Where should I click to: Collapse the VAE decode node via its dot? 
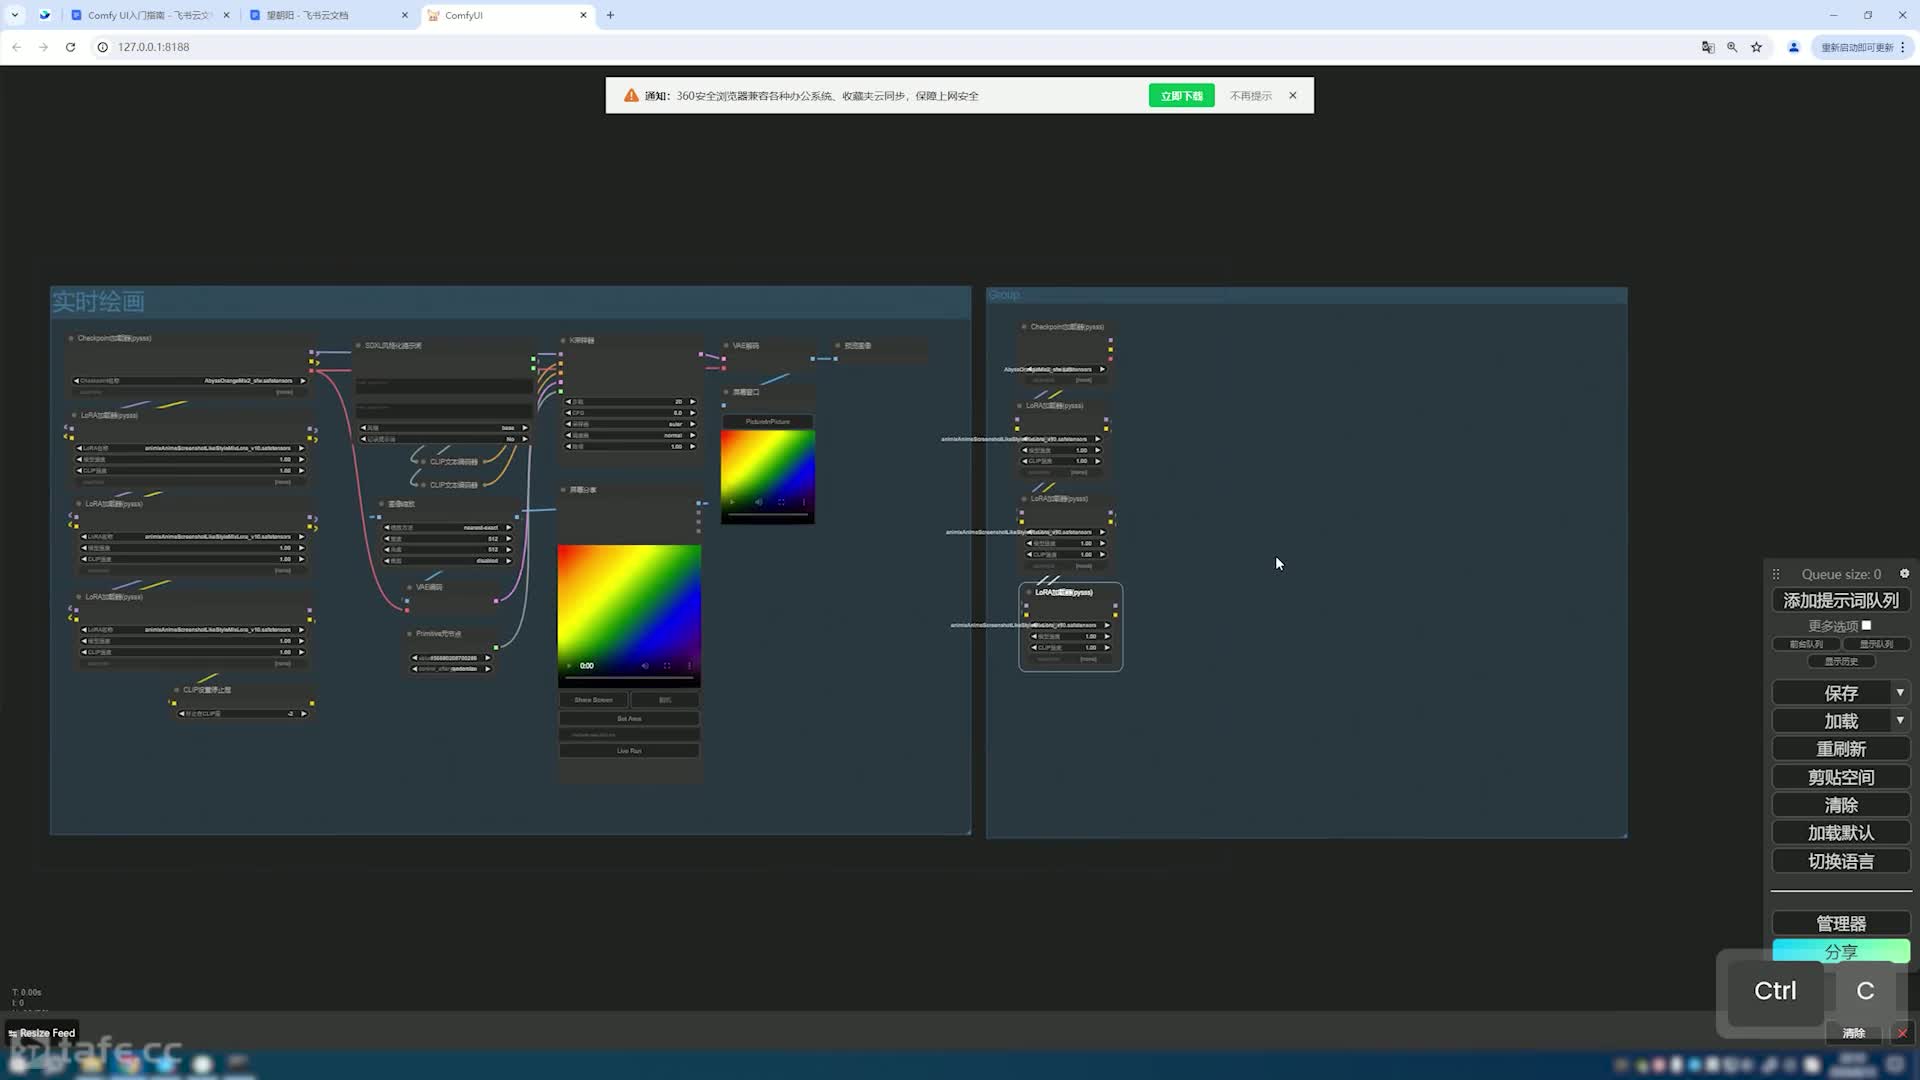726,345
